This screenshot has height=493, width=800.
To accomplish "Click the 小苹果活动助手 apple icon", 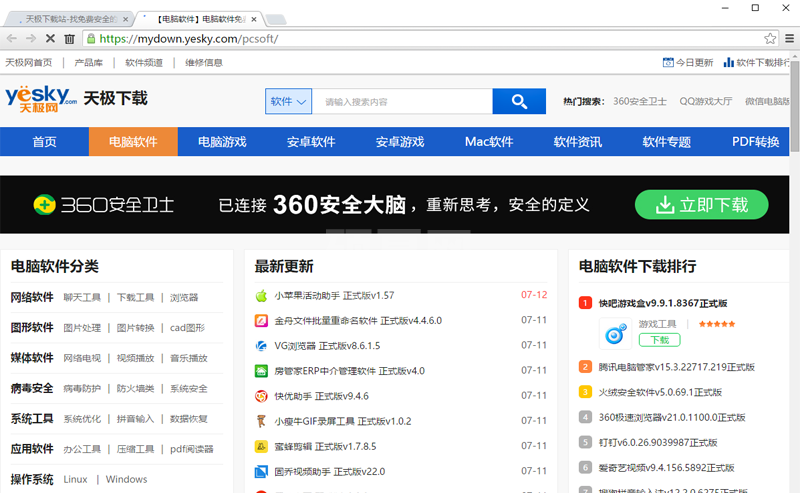I will point(261,295).
